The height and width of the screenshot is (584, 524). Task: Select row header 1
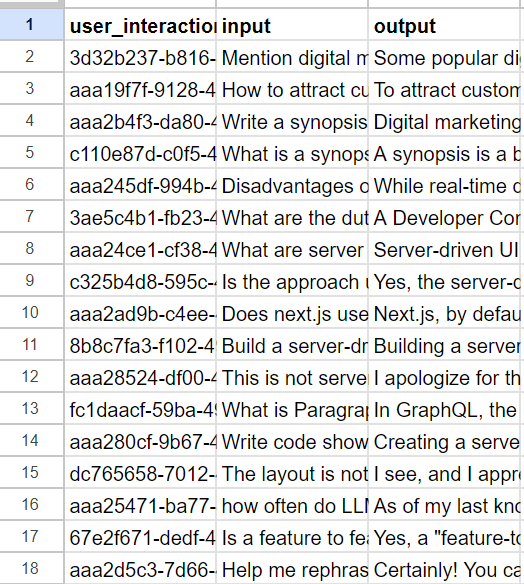[x=32, y=24]
